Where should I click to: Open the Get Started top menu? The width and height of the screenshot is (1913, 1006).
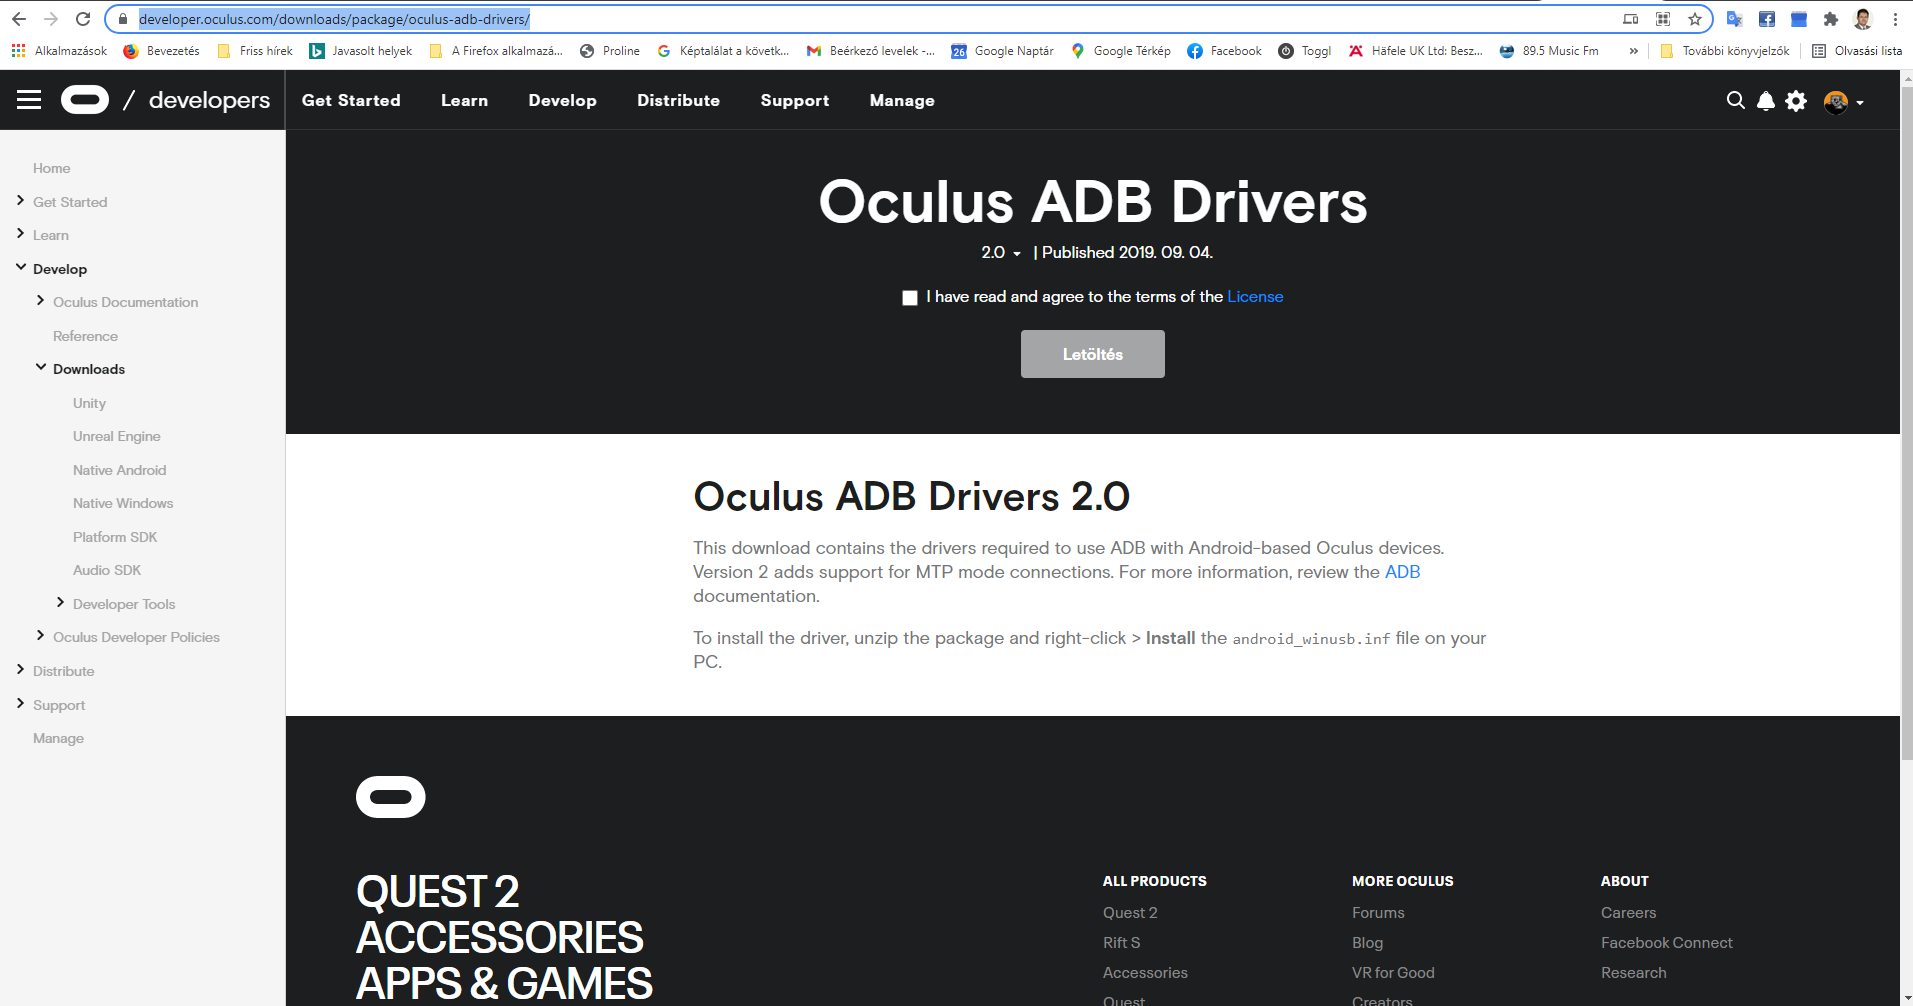point(351,100)
